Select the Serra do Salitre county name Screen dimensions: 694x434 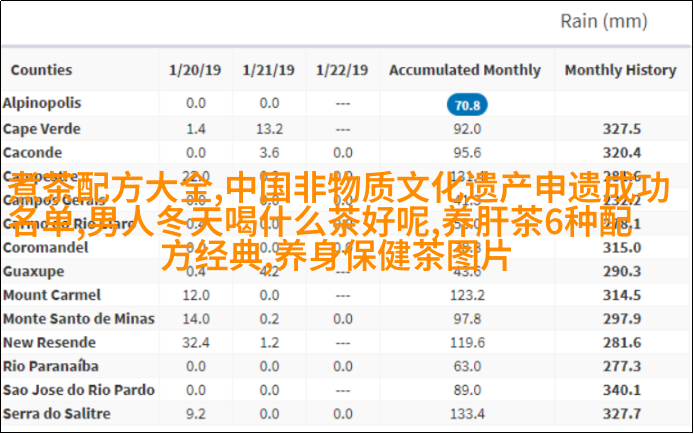[x=55, y=413]
